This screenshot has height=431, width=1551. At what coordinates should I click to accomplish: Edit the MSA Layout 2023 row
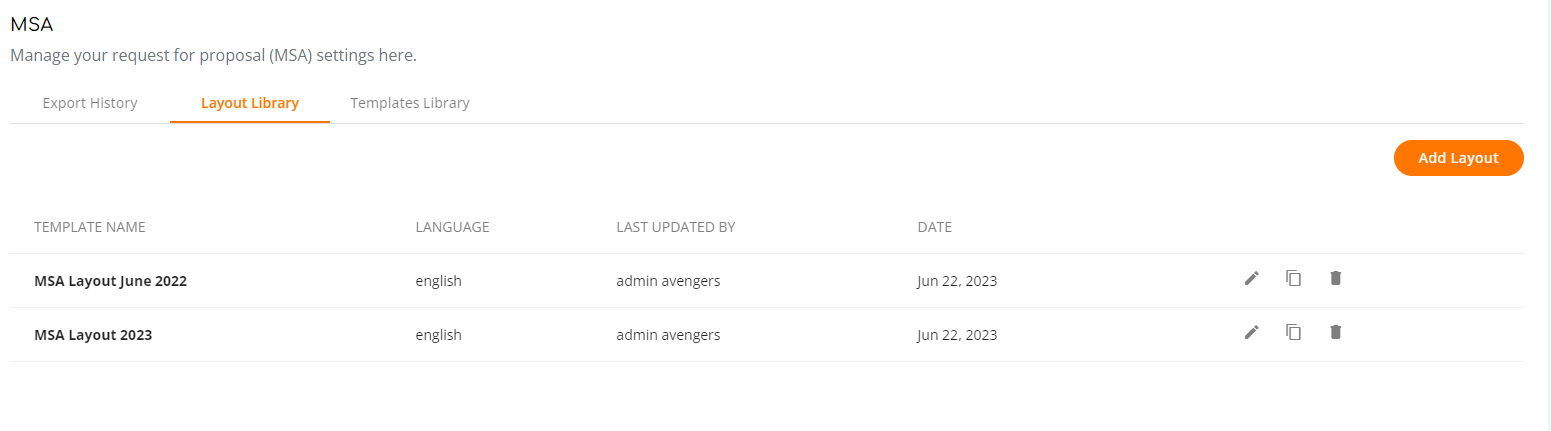pyautogui.click(x=1251, y=332)
